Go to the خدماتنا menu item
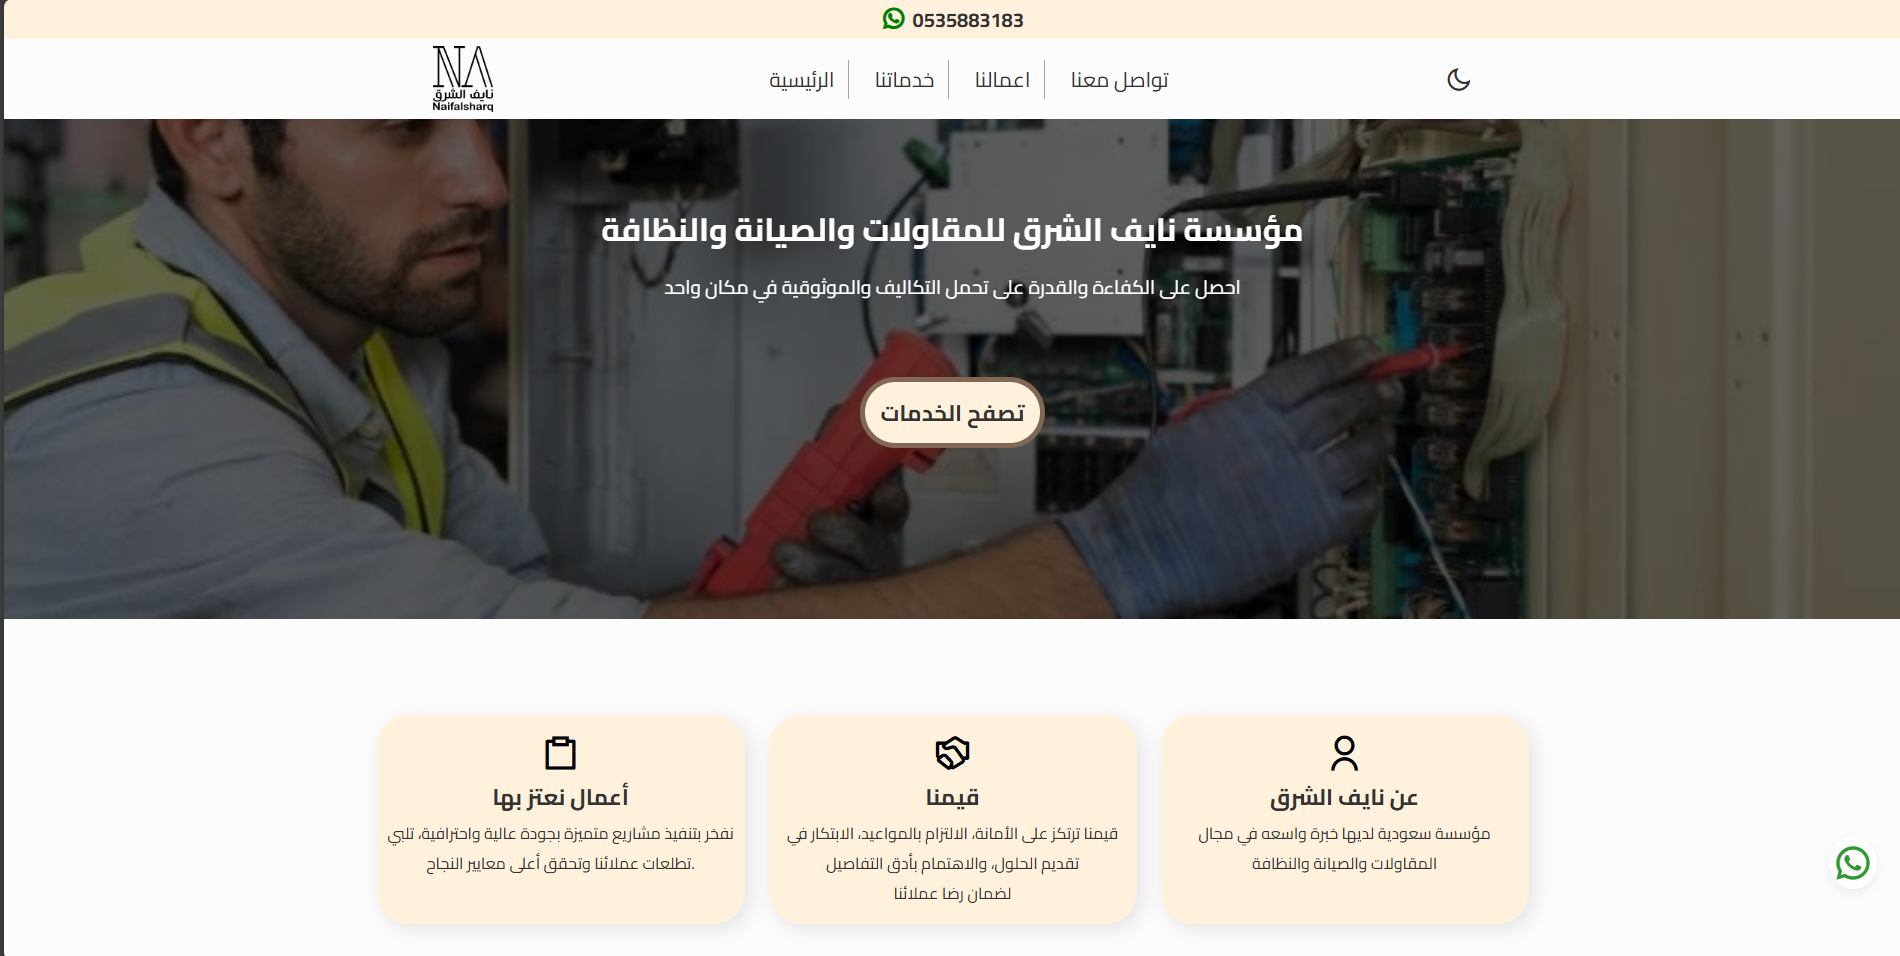This screenshot has height=956, width=1900. (904, 80)
